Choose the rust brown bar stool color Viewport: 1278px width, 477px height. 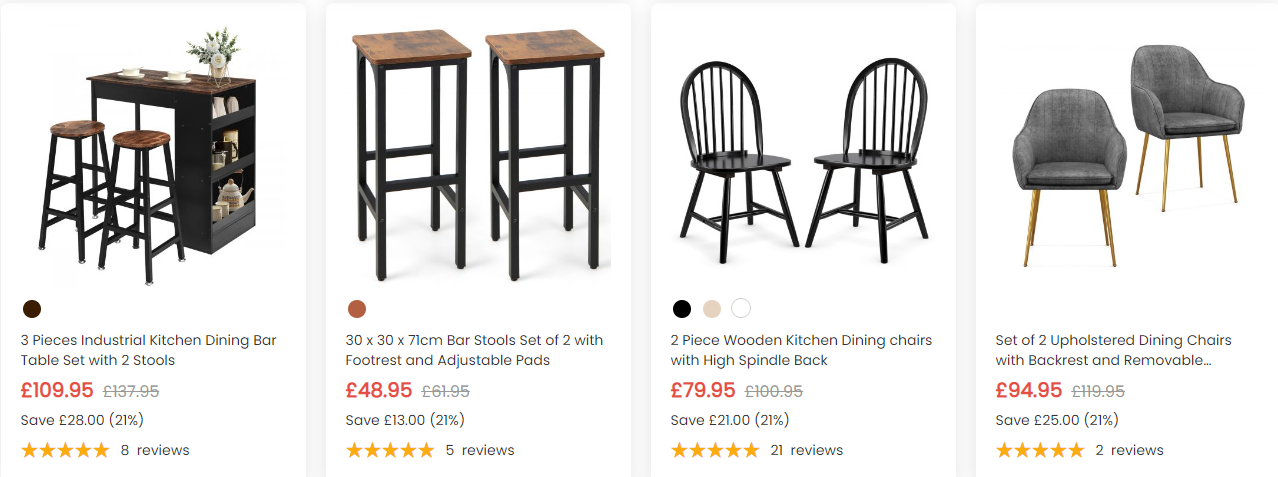(x=357, y=308)
